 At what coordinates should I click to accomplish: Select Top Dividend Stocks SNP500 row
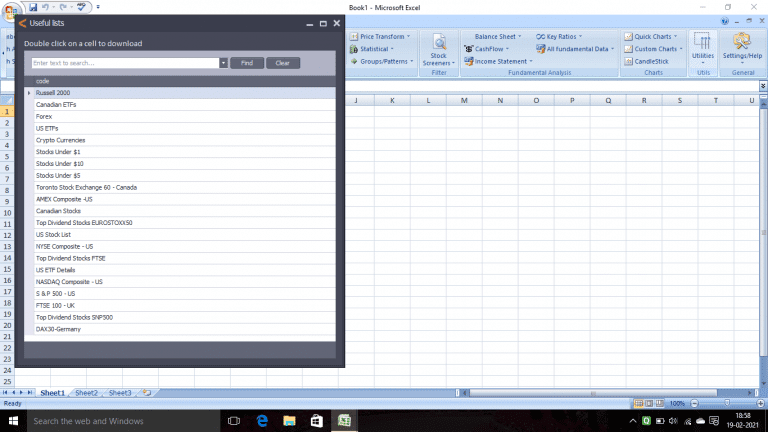click(x=185, y=317)
